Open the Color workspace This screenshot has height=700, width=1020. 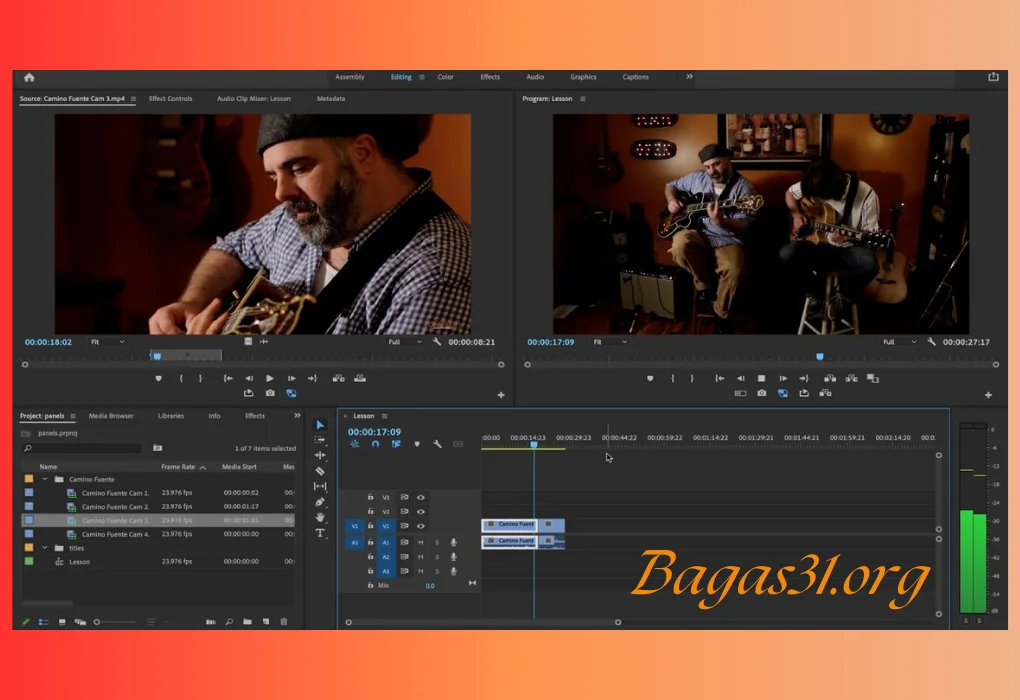pos(445,77)
